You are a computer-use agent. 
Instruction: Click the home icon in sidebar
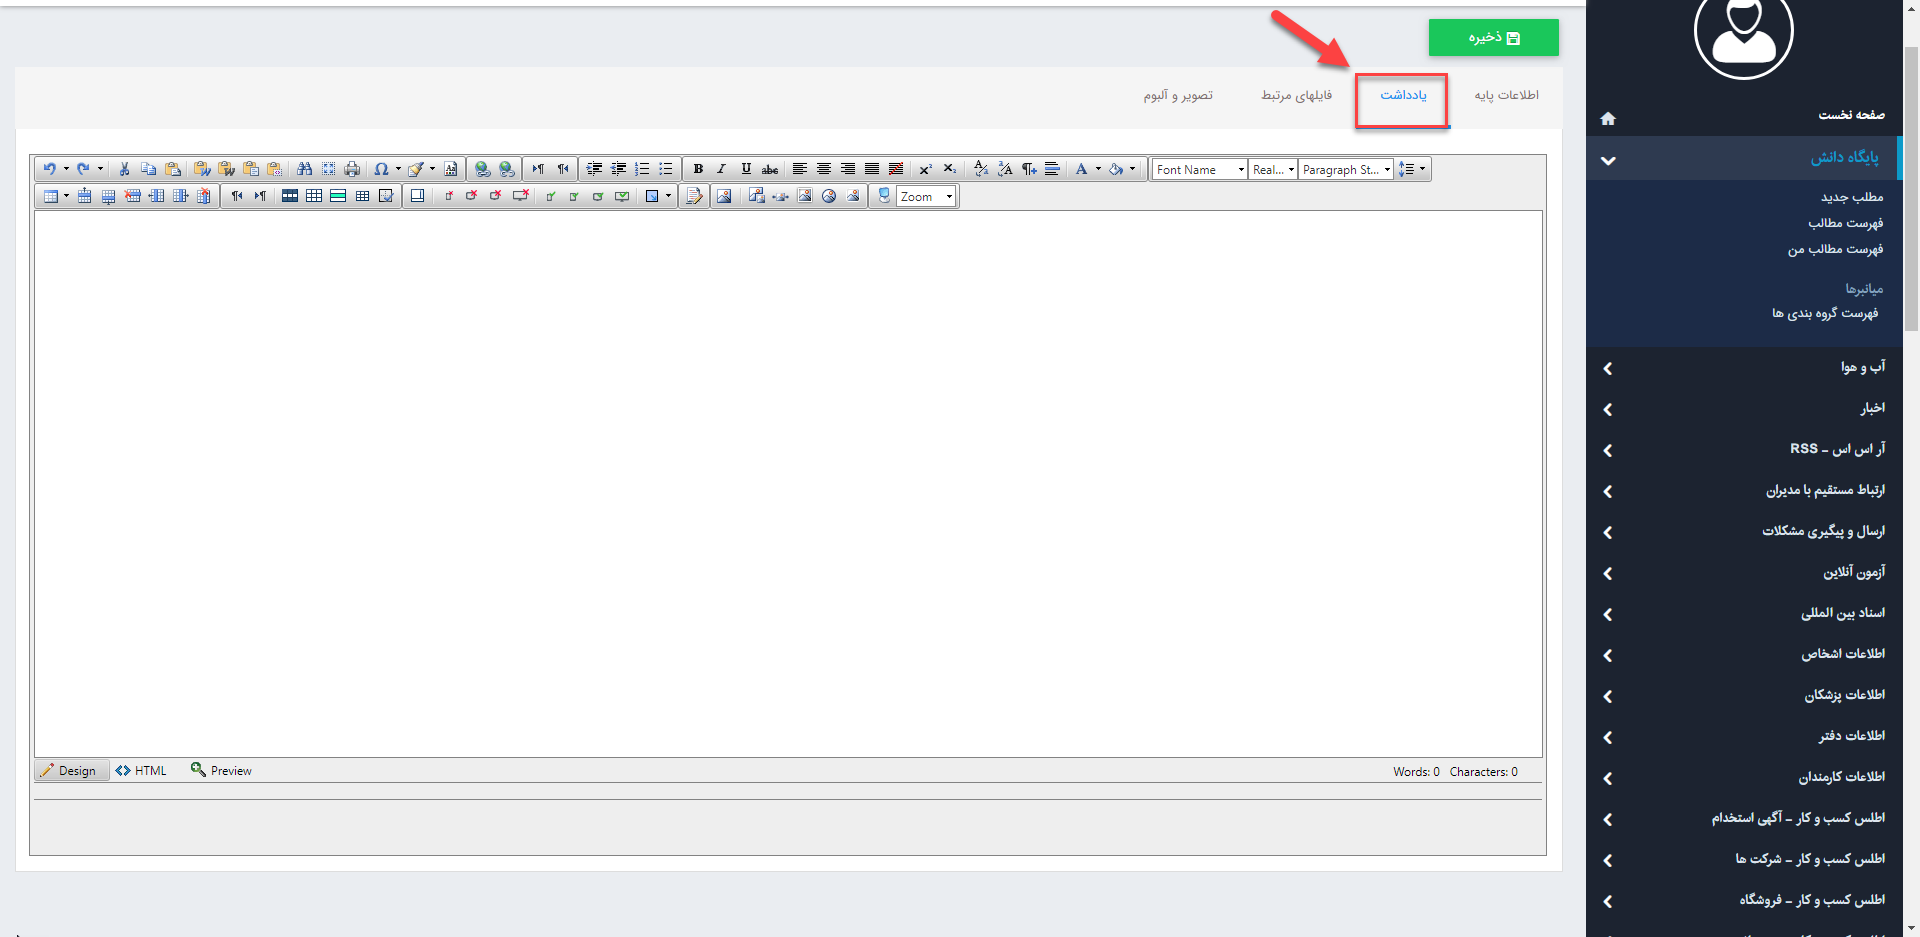[1608, 118]
